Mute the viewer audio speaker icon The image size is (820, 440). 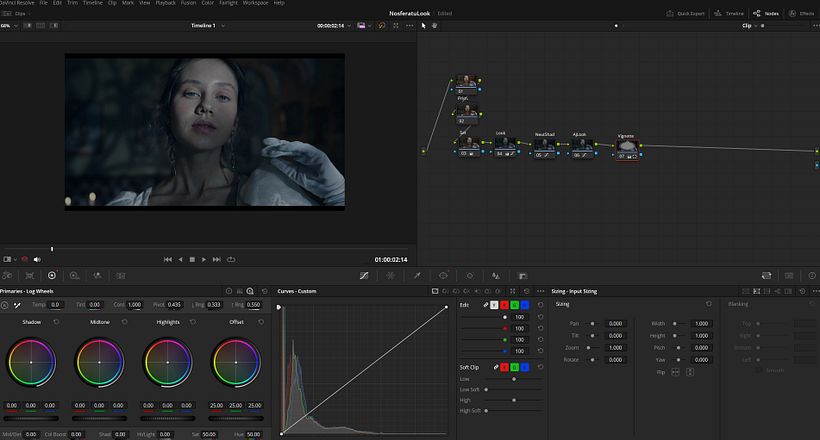coord(37,259)
